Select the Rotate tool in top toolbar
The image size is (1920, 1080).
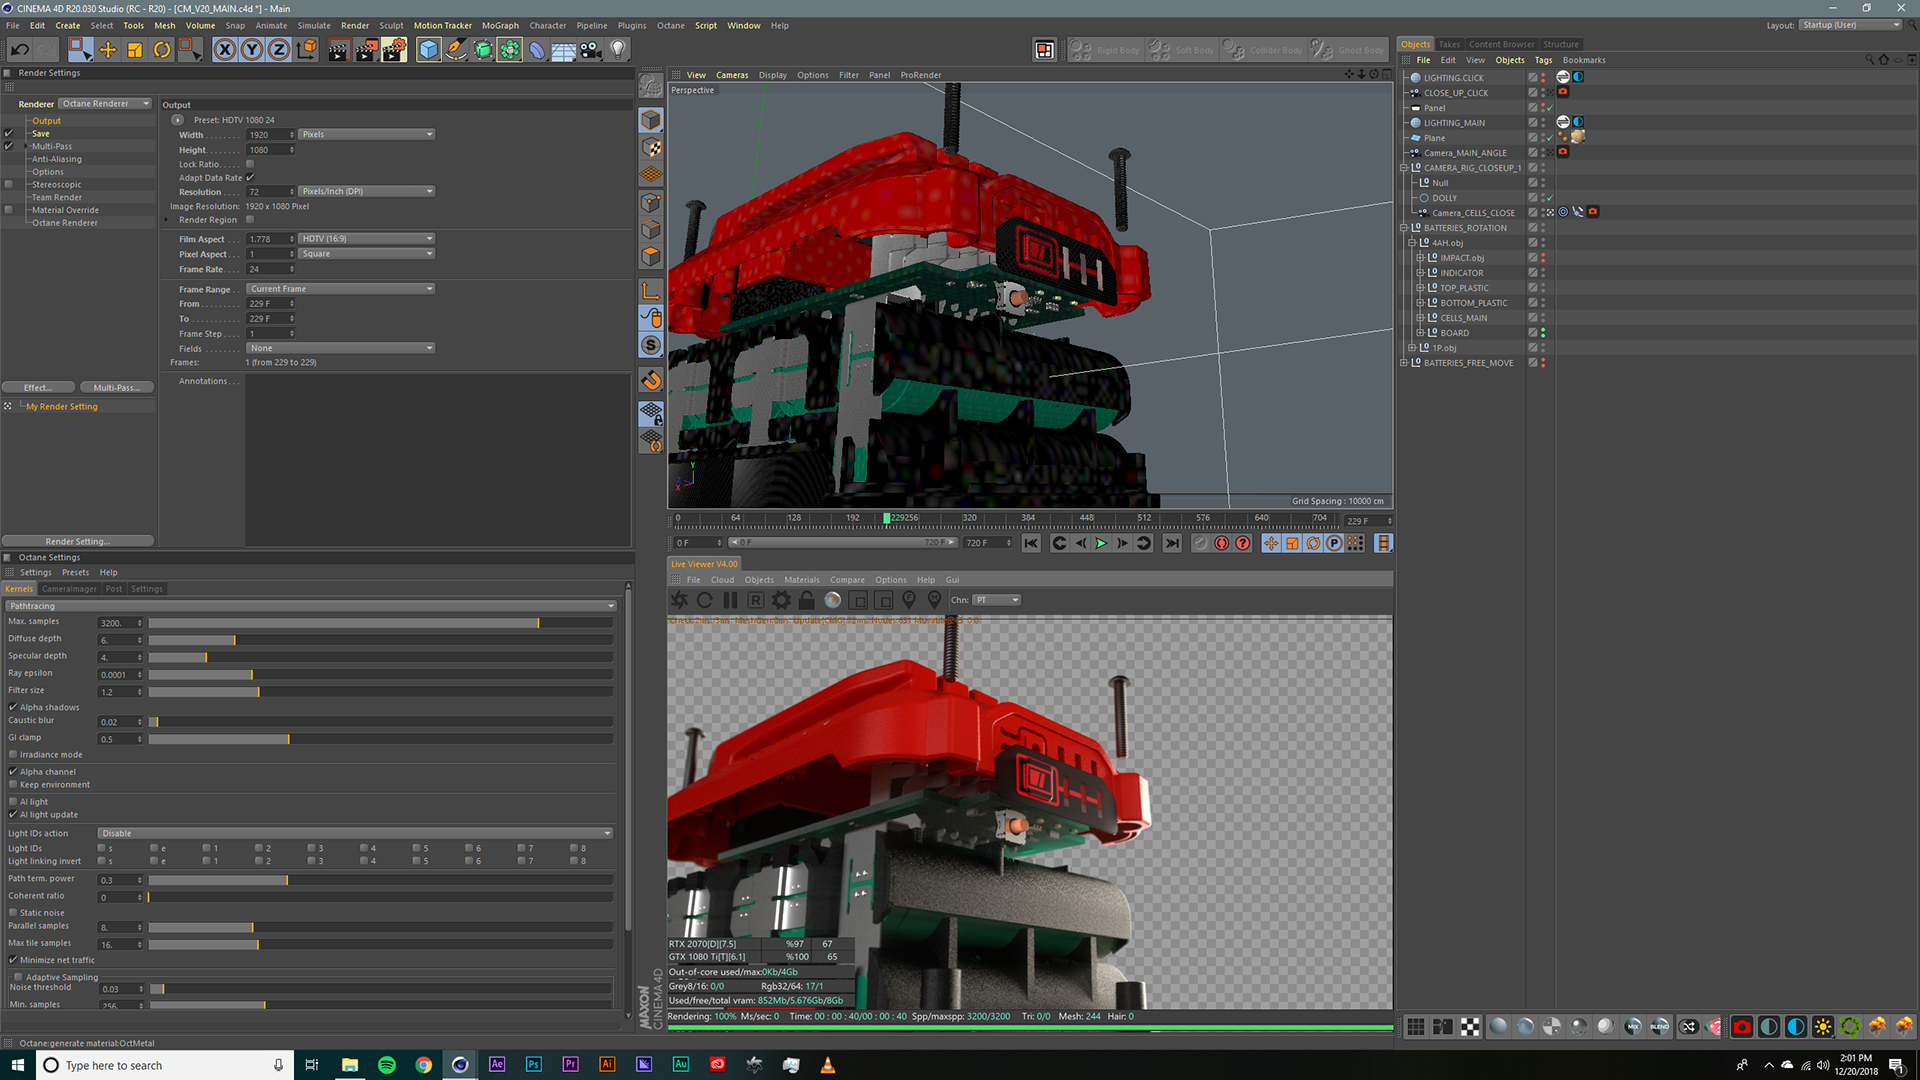click(x=162, y=50)
